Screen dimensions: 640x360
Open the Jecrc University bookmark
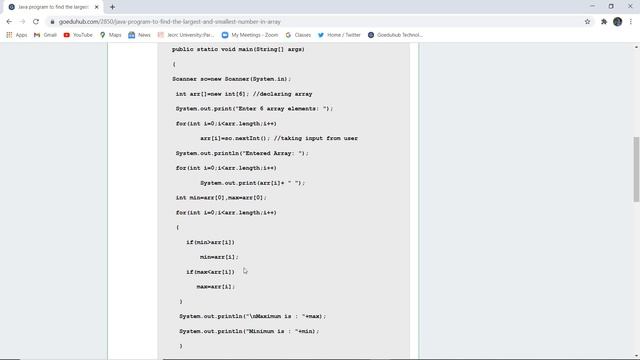pos(186,35)
